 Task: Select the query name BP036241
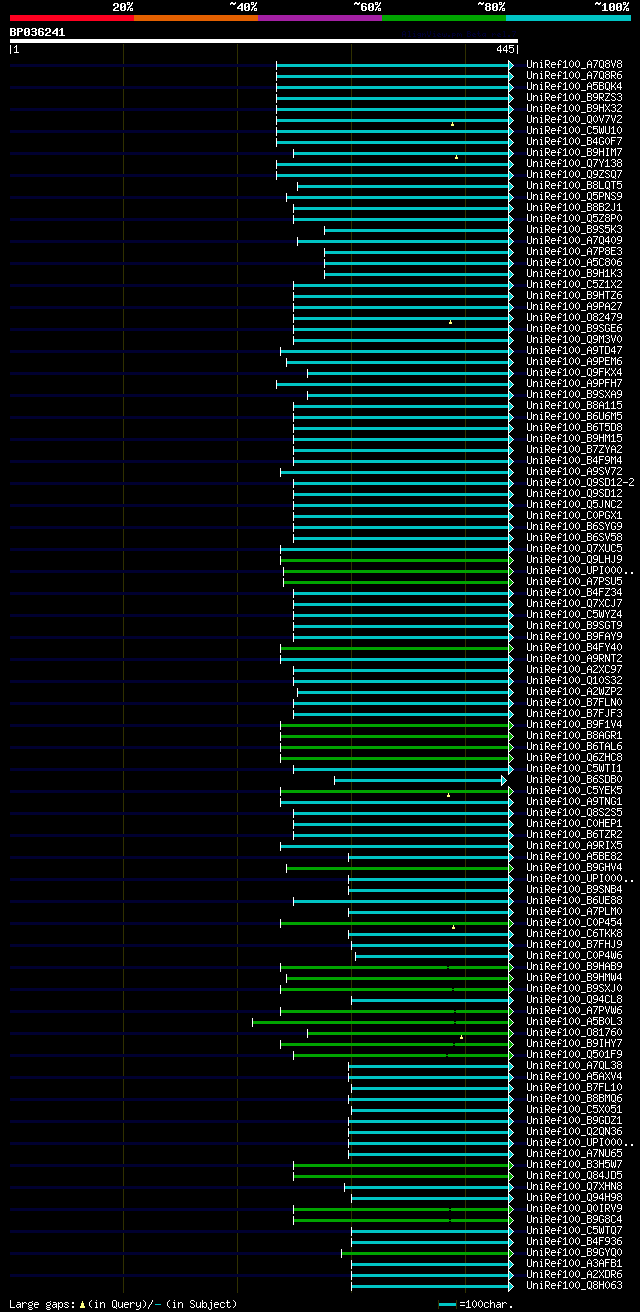tap(37, 32)
